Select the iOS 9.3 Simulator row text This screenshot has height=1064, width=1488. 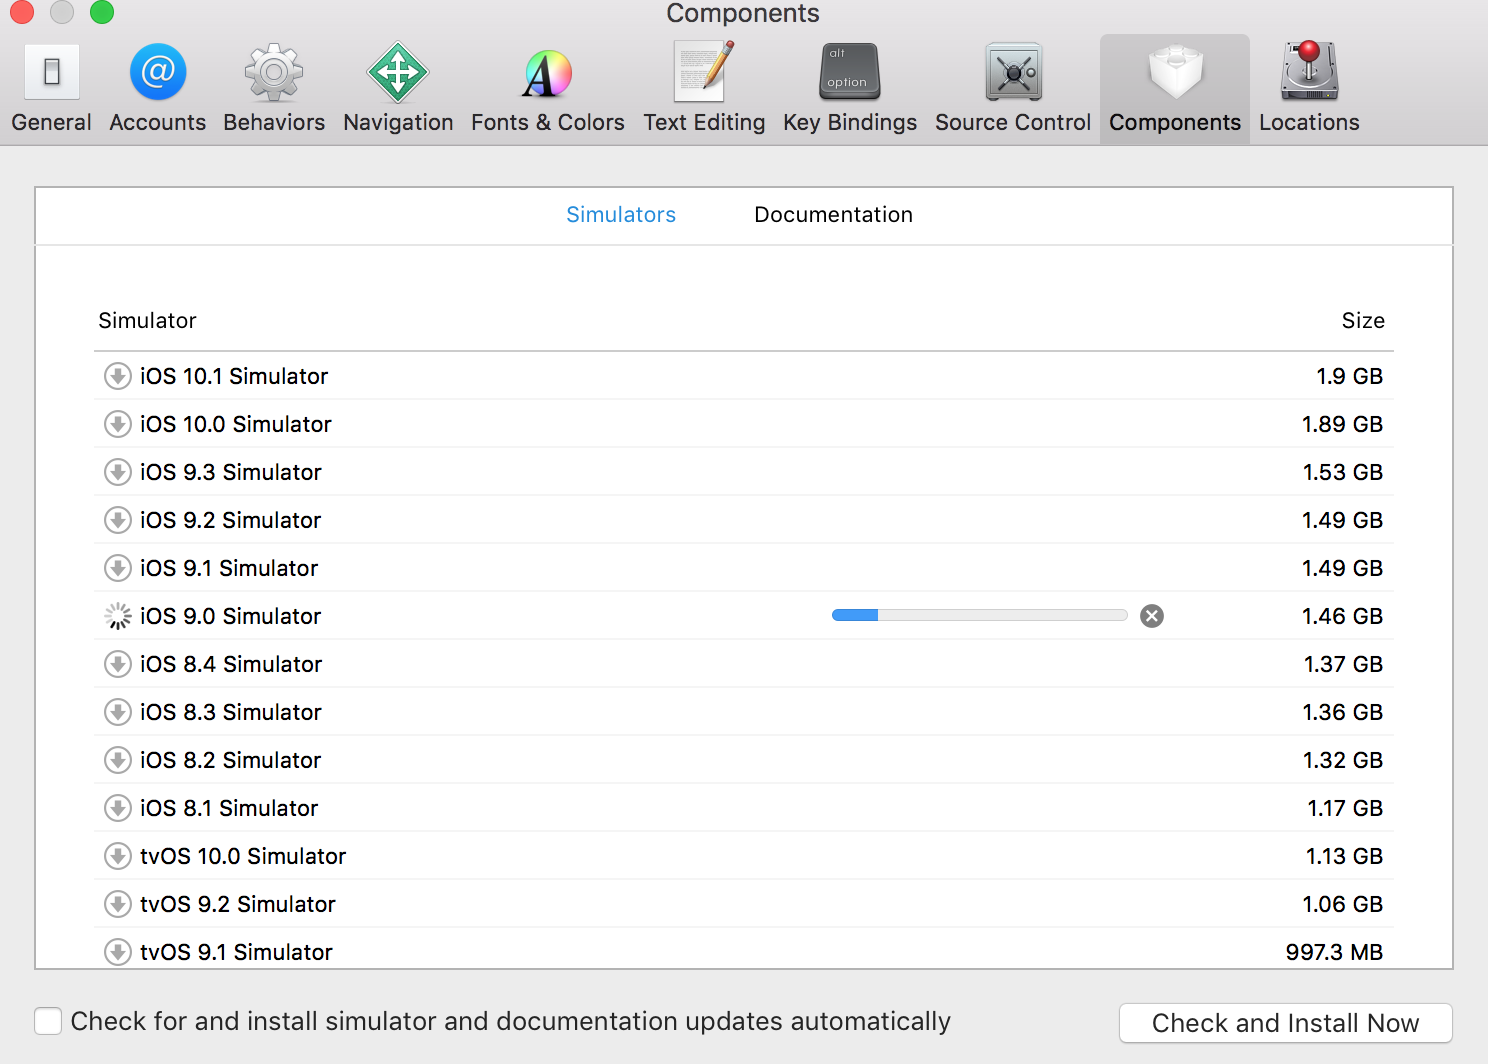pos(231,473)
